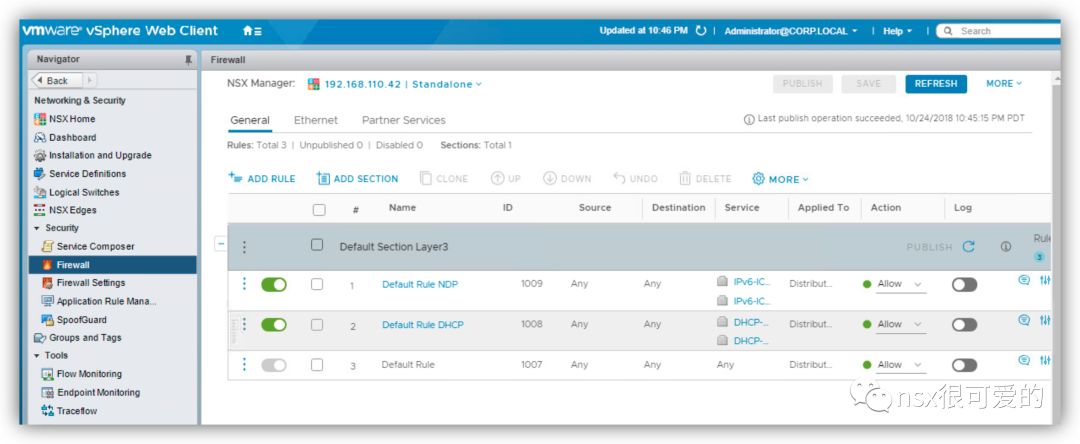The height and width of the screenshot is (444, 1080).
Task: Open the top-right MORE dropdown
Action: click(x=1004, y=83)
